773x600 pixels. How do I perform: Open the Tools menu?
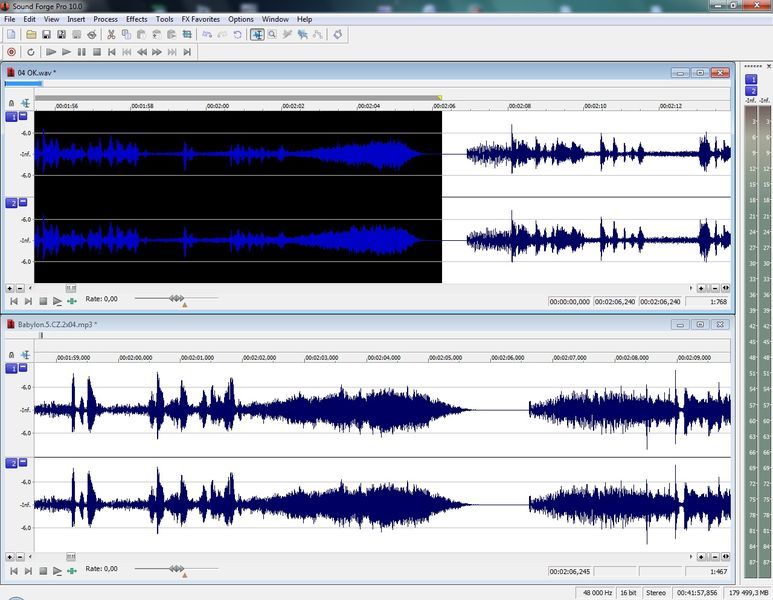point(165,19)
